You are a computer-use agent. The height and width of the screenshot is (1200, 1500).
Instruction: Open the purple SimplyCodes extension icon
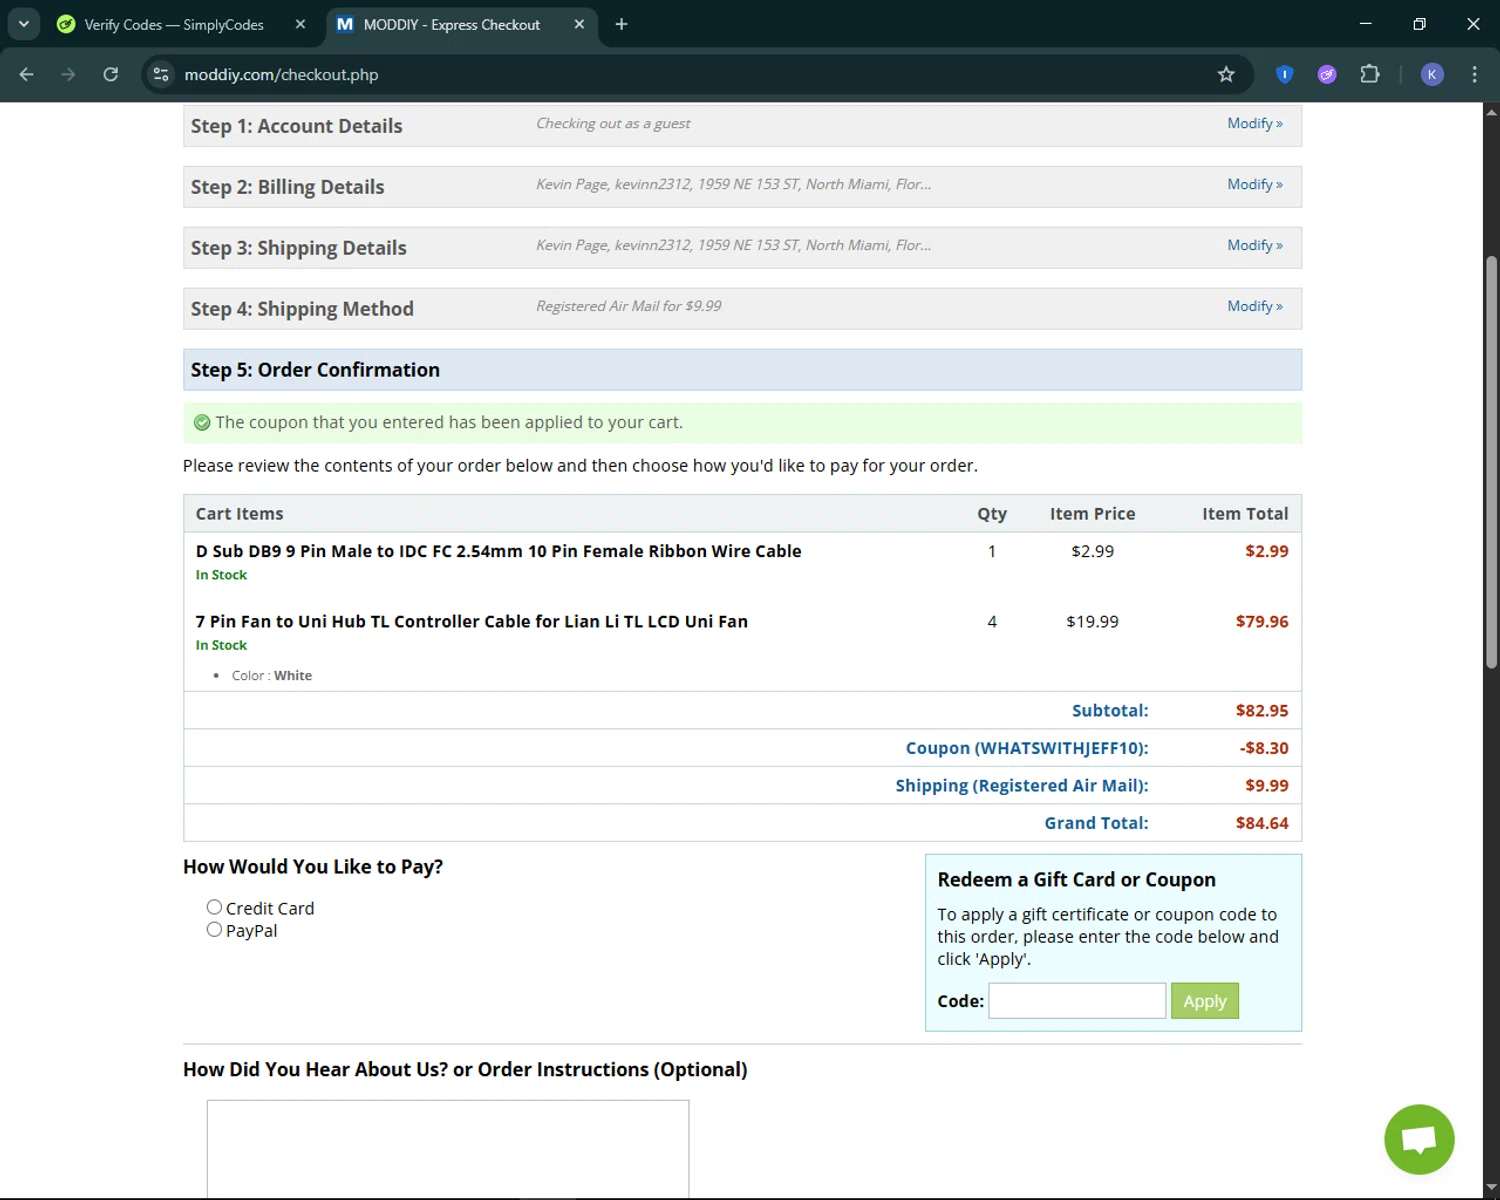pyautogui.click(x=1327, y=74)
